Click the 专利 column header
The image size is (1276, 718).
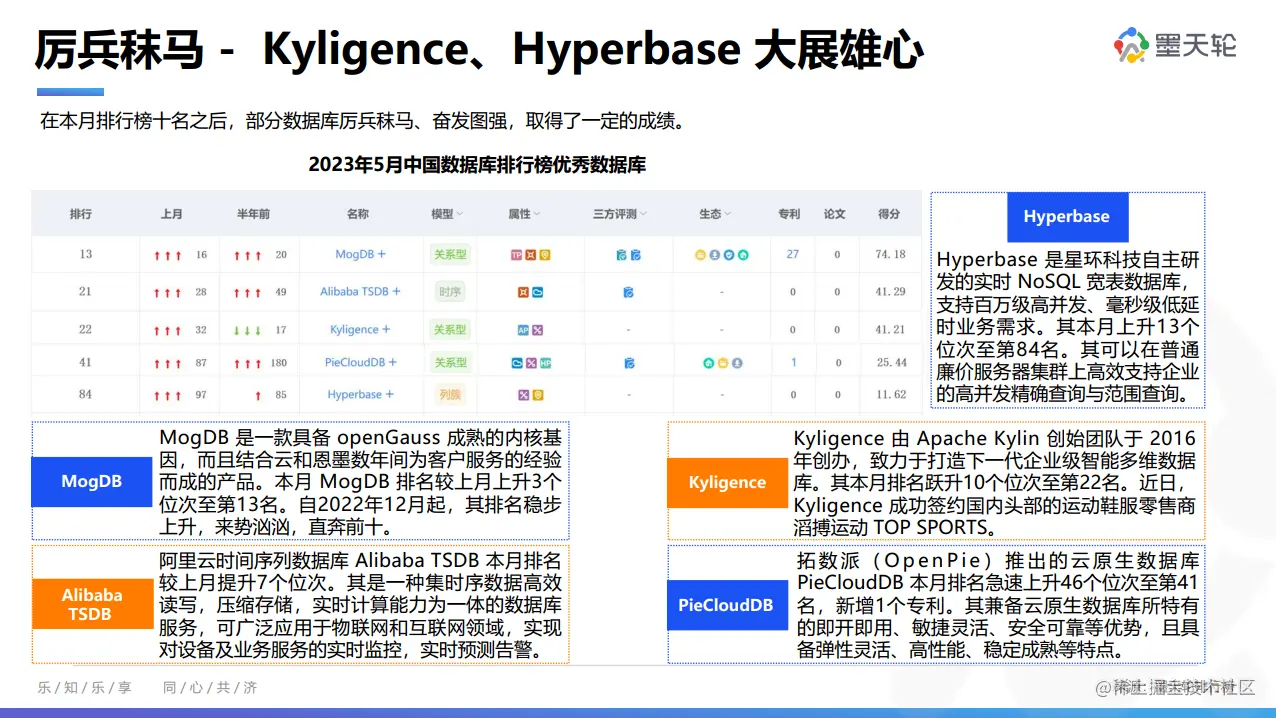[789, 214]
